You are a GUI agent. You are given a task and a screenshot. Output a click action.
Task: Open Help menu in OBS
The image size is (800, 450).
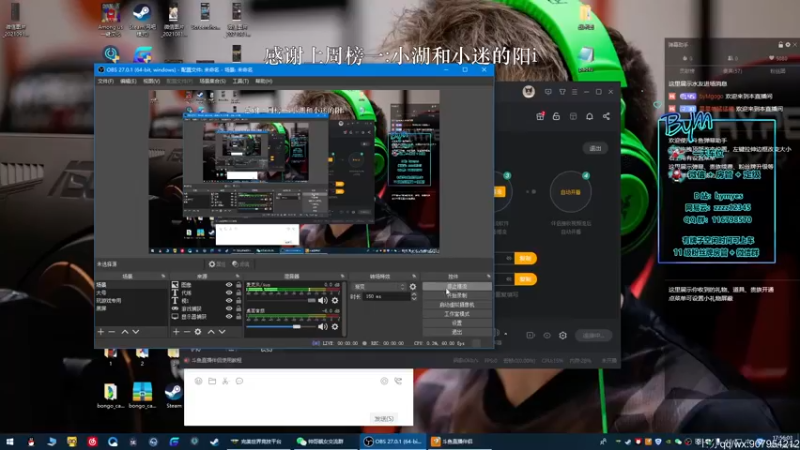click(x=263, y=81)
